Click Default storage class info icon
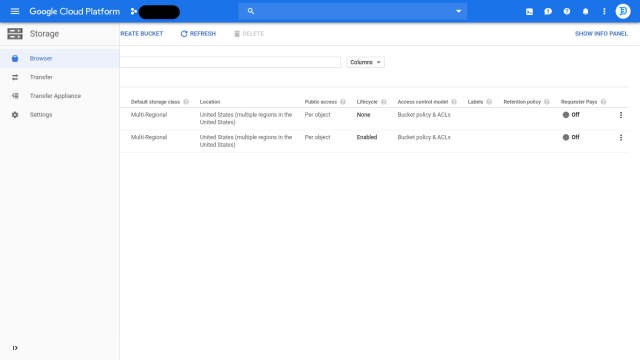Viewport: 640px width, 360px height. (x=186, y=102)
